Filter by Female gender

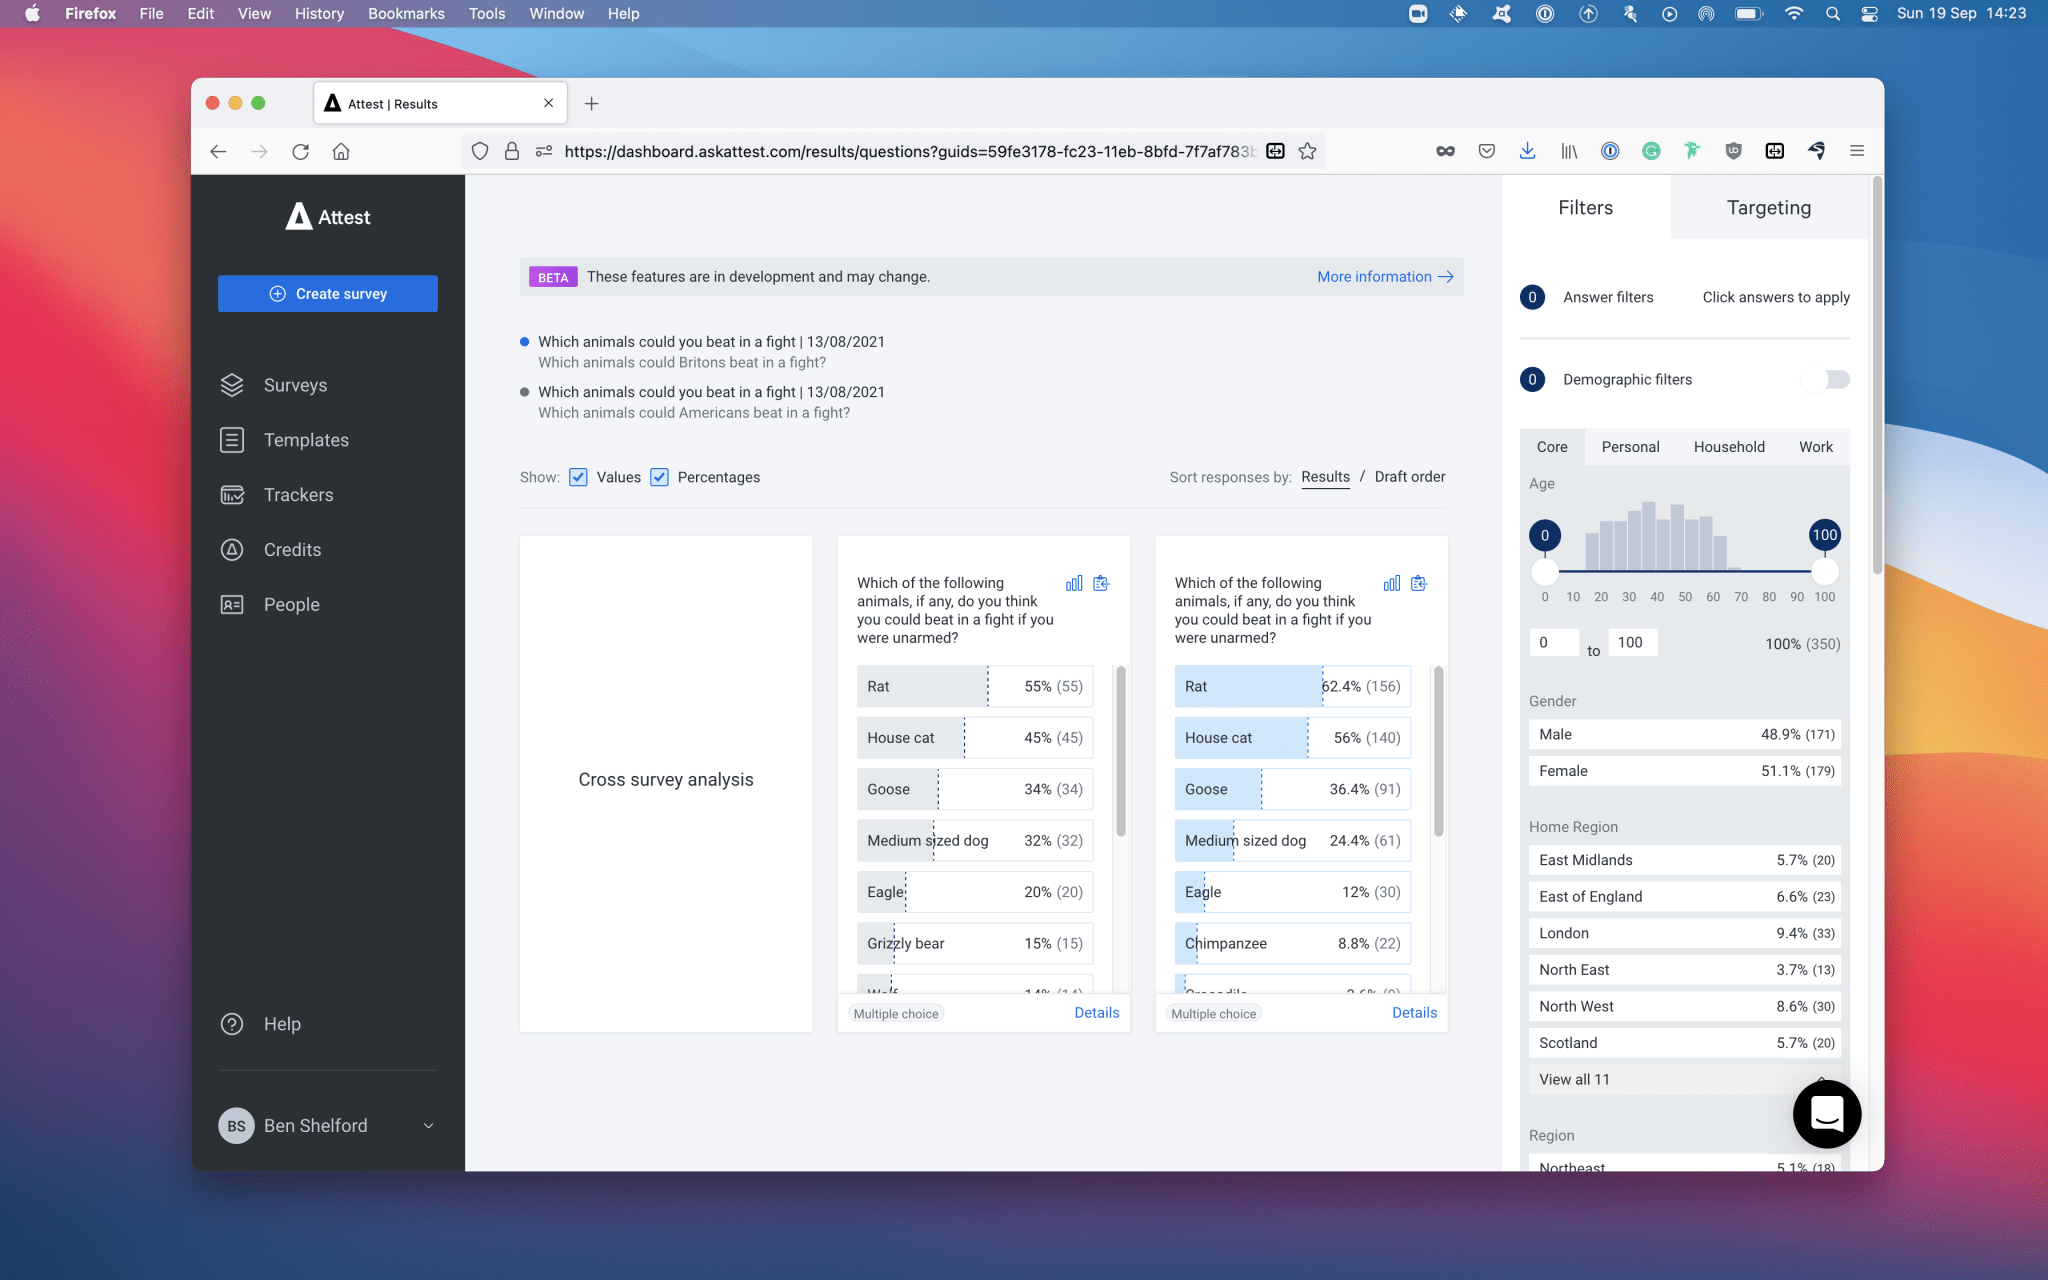(1684, 771)
